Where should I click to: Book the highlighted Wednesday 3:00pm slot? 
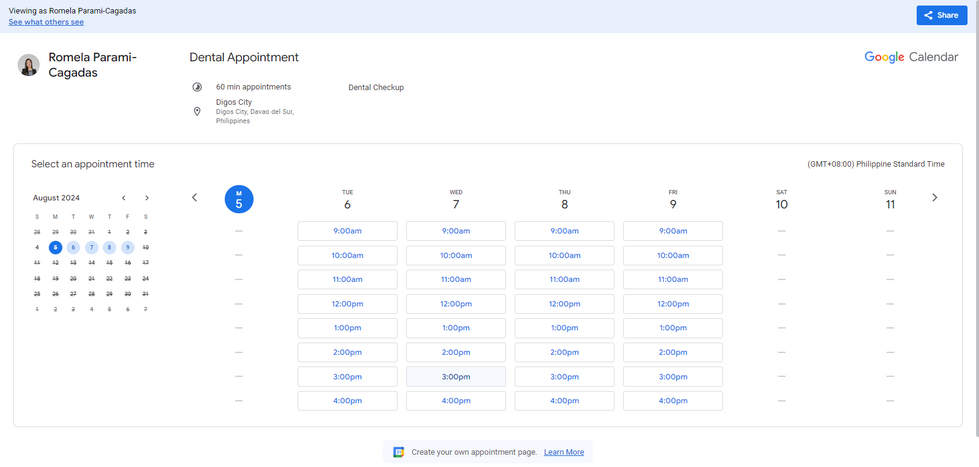(x=456, y=376)
